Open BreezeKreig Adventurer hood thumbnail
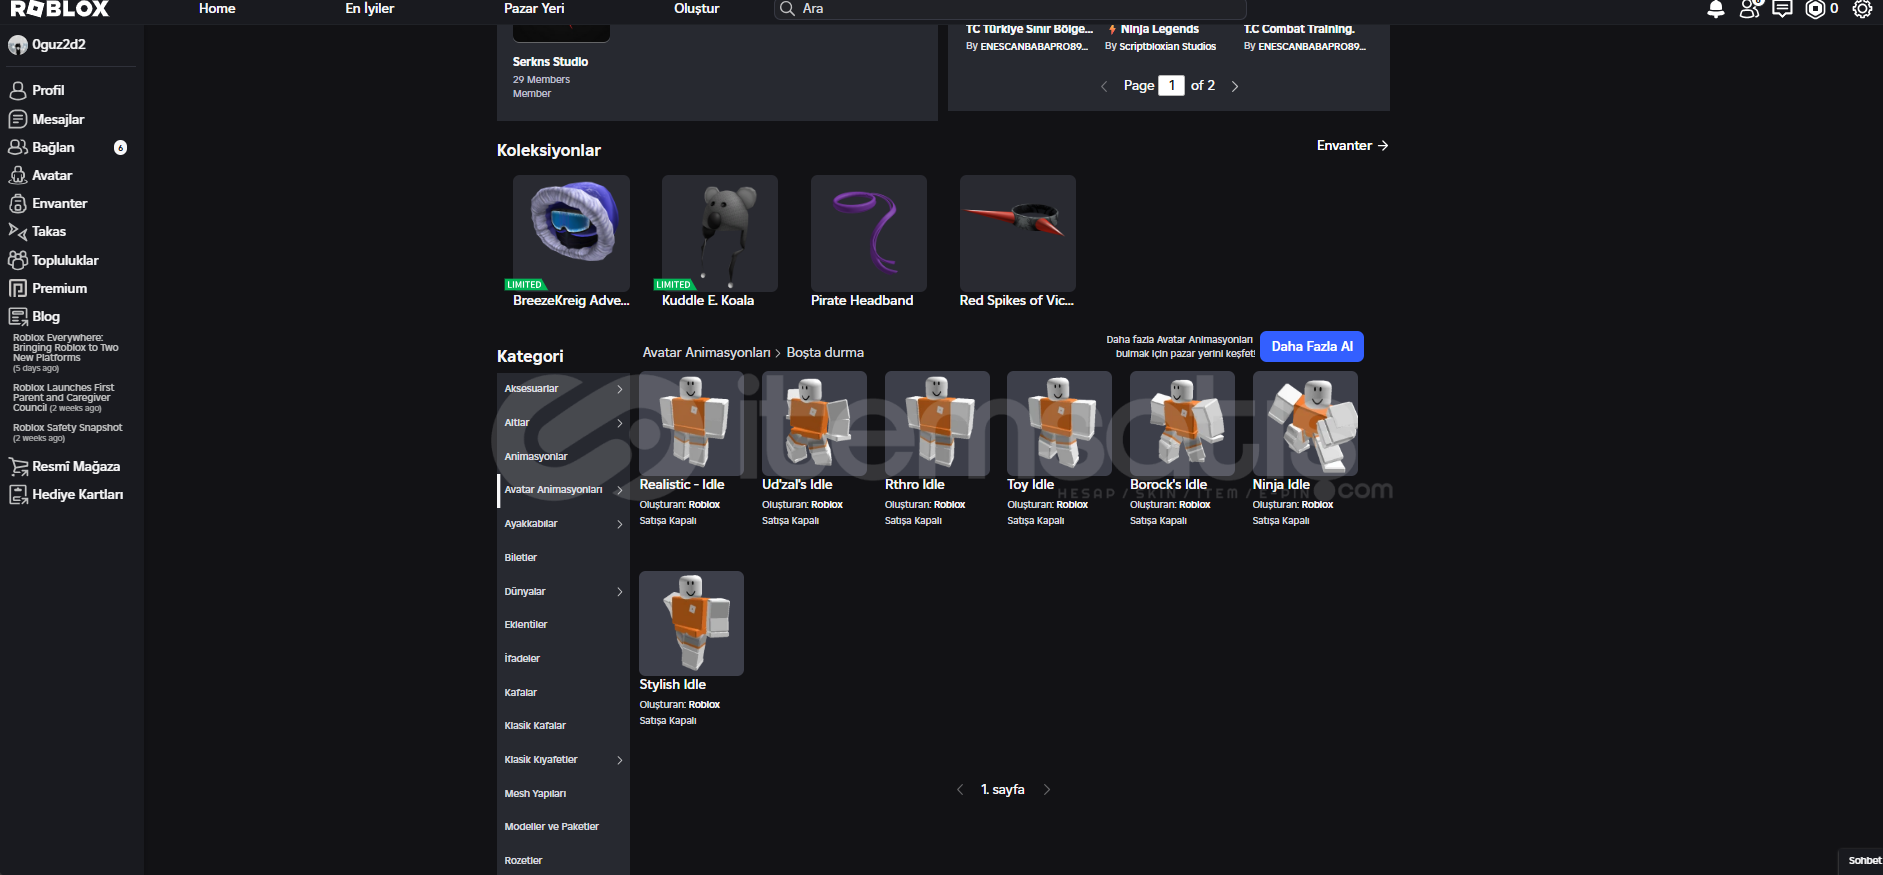The image size is (1883, 875). click(x=571, y=233)
